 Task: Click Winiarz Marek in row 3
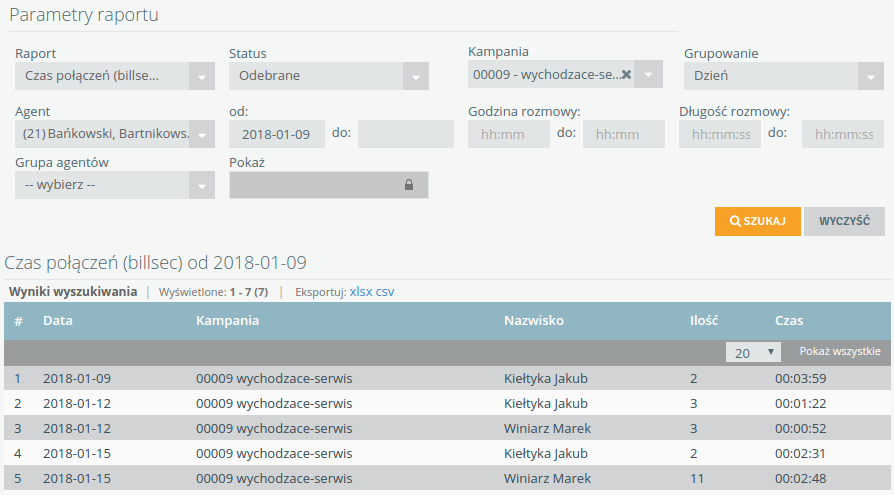(547, 428)
